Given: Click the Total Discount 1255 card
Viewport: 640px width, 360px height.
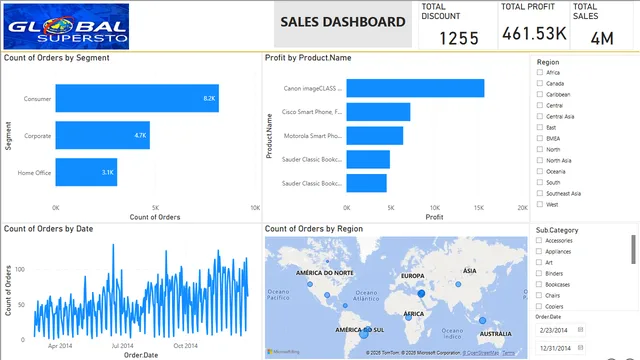Looking at the screenshot, I should tap(458, 25).
